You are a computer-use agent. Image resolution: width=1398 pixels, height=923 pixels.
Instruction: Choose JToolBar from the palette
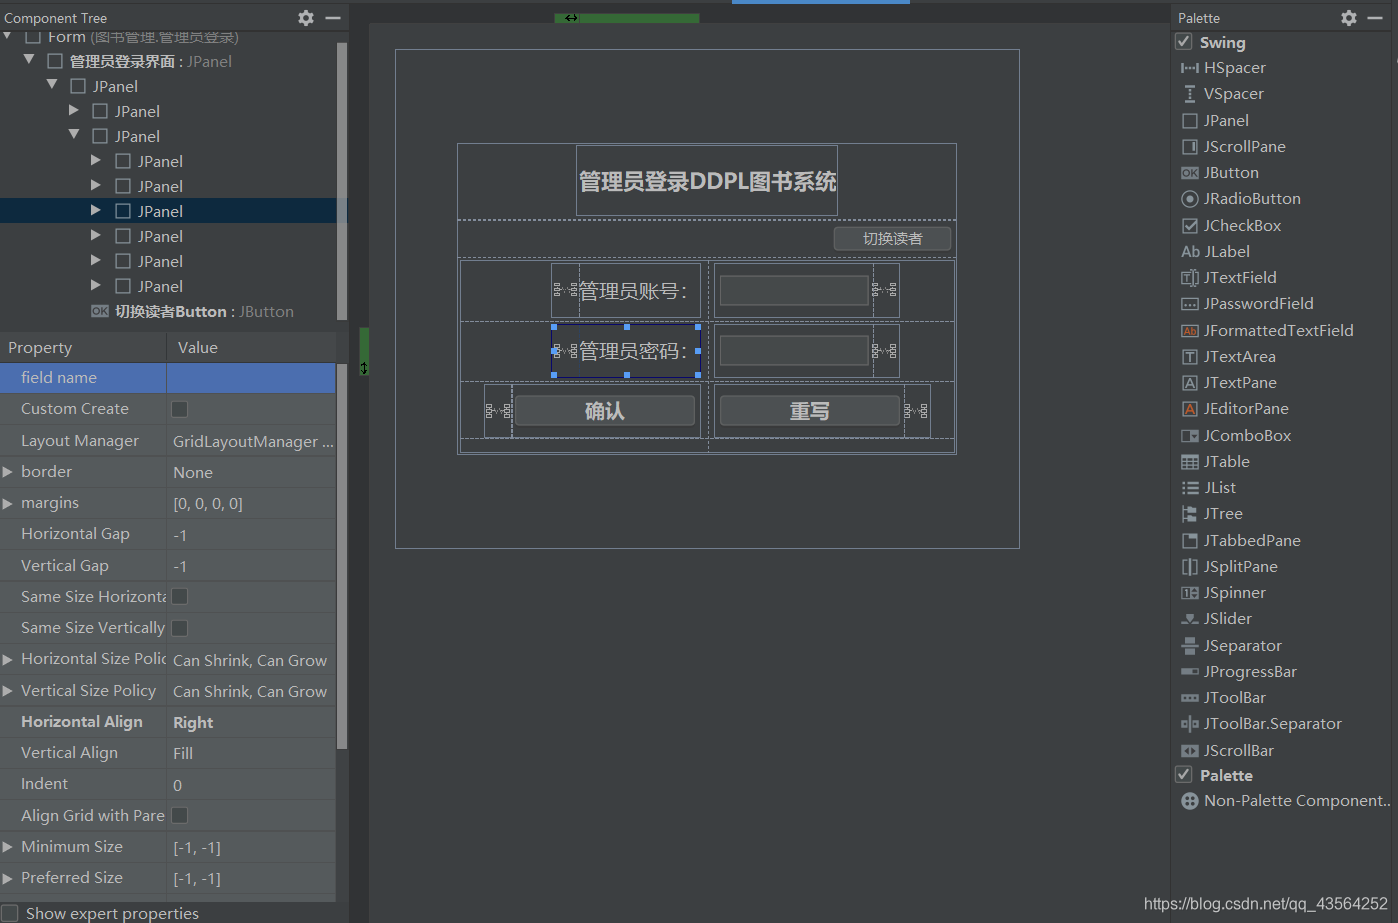point(1223,698)
